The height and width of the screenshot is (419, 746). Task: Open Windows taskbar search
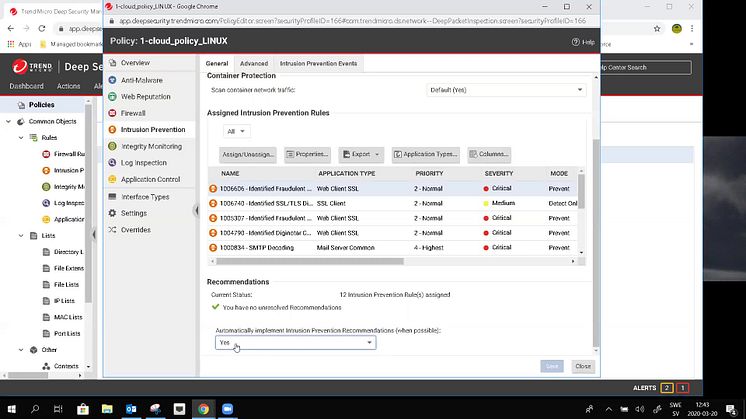click(x=35, y=409)
